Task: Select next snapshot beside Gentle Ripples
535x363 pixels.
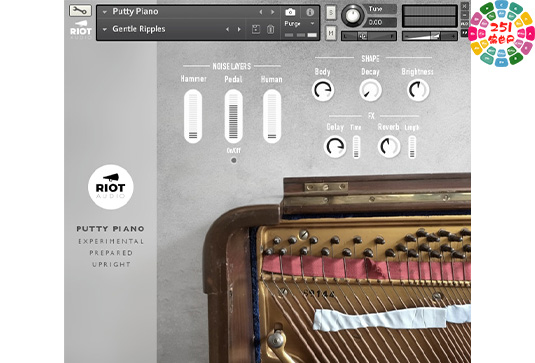Action: [239, 29]
